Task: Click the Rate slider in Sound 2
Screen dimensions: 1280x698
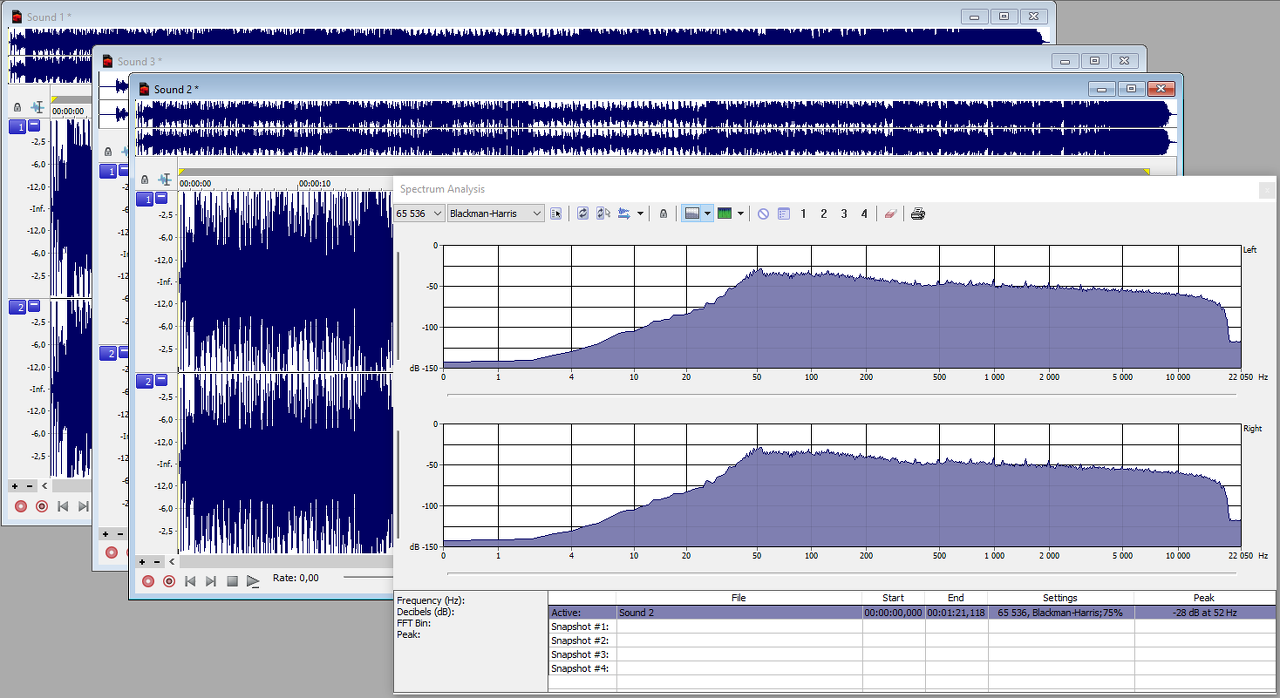Action: pos(366,577)
